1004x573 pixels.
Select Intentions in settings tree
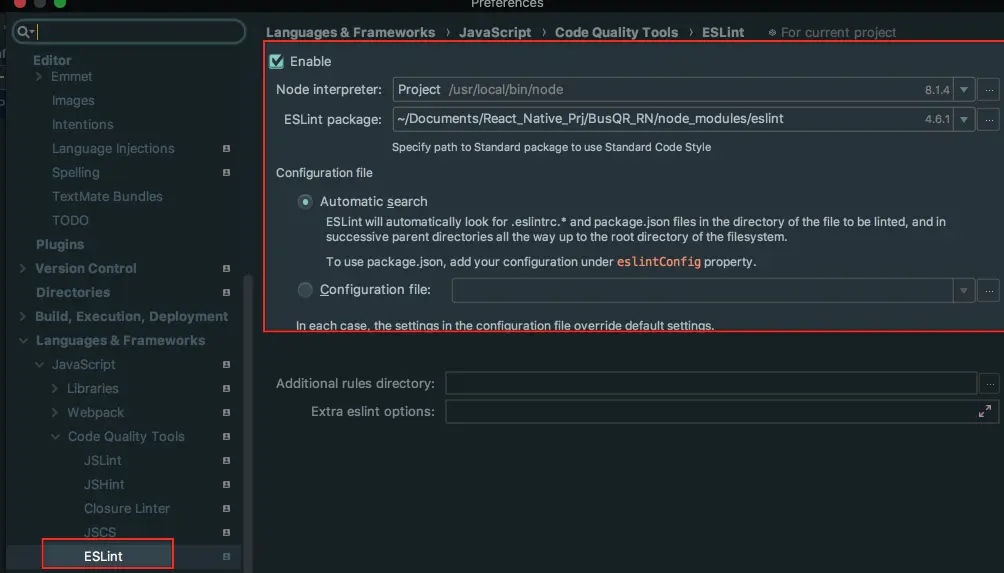[83, 125]
